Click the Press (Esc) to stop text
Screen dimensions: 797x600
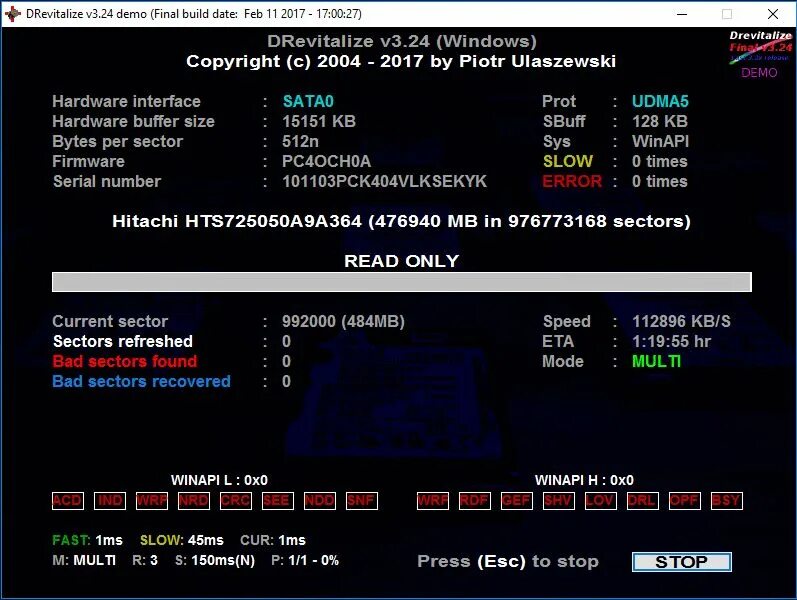point(508,561)
